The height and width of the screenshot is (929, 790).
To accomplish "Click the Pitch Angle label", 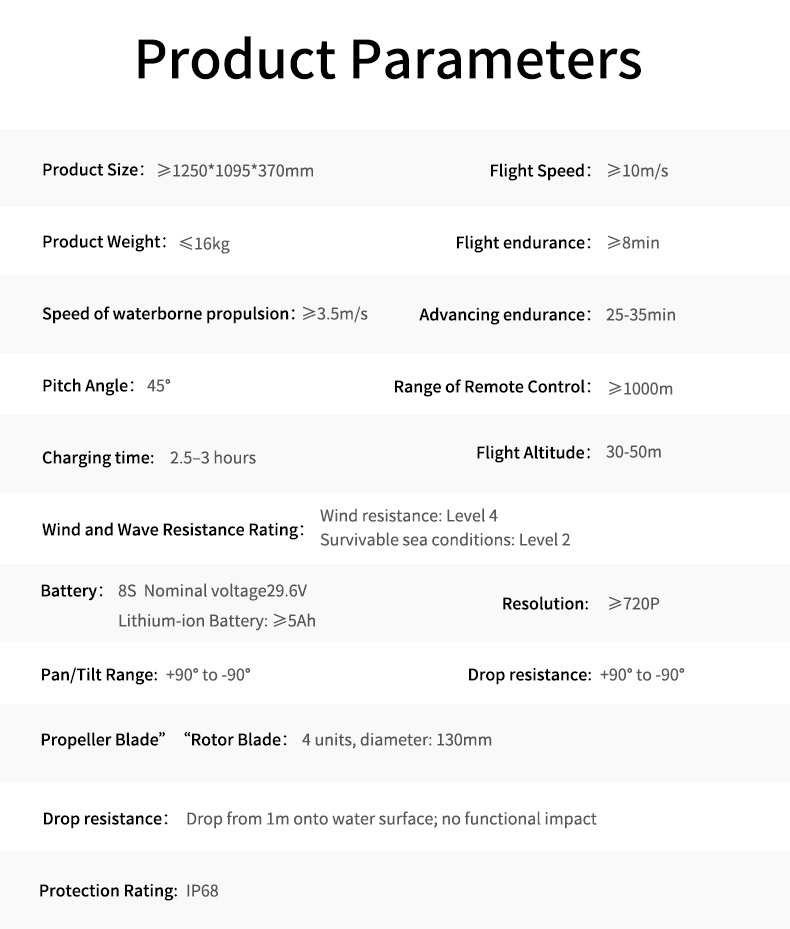I will click(86, 386).
